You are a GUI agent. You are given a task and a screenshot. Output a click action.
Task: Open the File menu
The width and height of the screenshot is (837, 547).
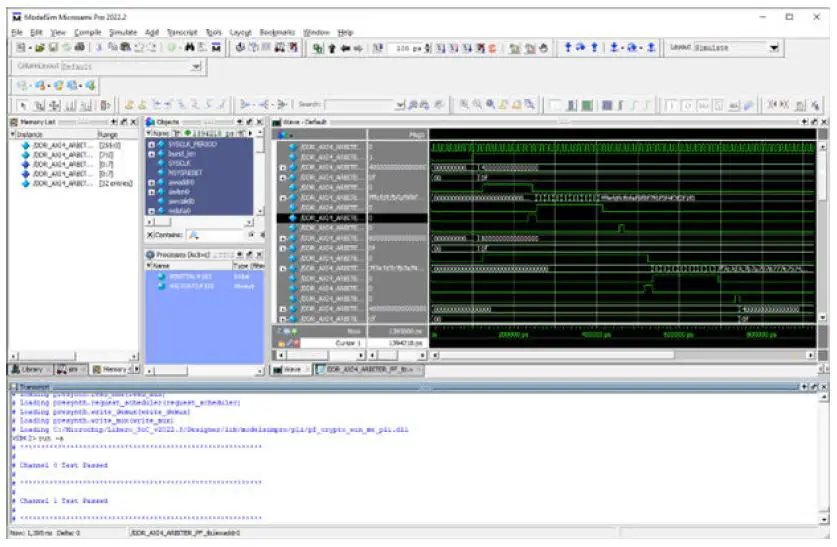coord(17,33)
